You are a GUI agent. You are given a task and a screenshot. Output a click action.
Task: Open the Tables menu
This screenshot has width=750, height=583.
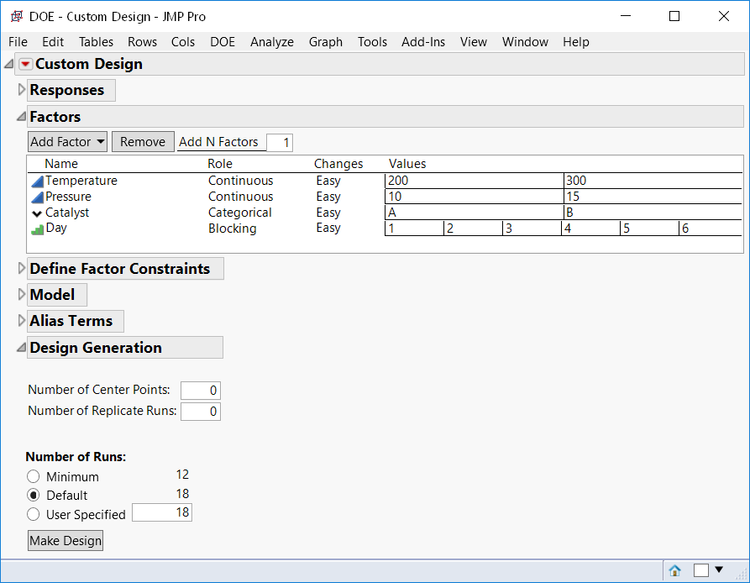(96, 42)
